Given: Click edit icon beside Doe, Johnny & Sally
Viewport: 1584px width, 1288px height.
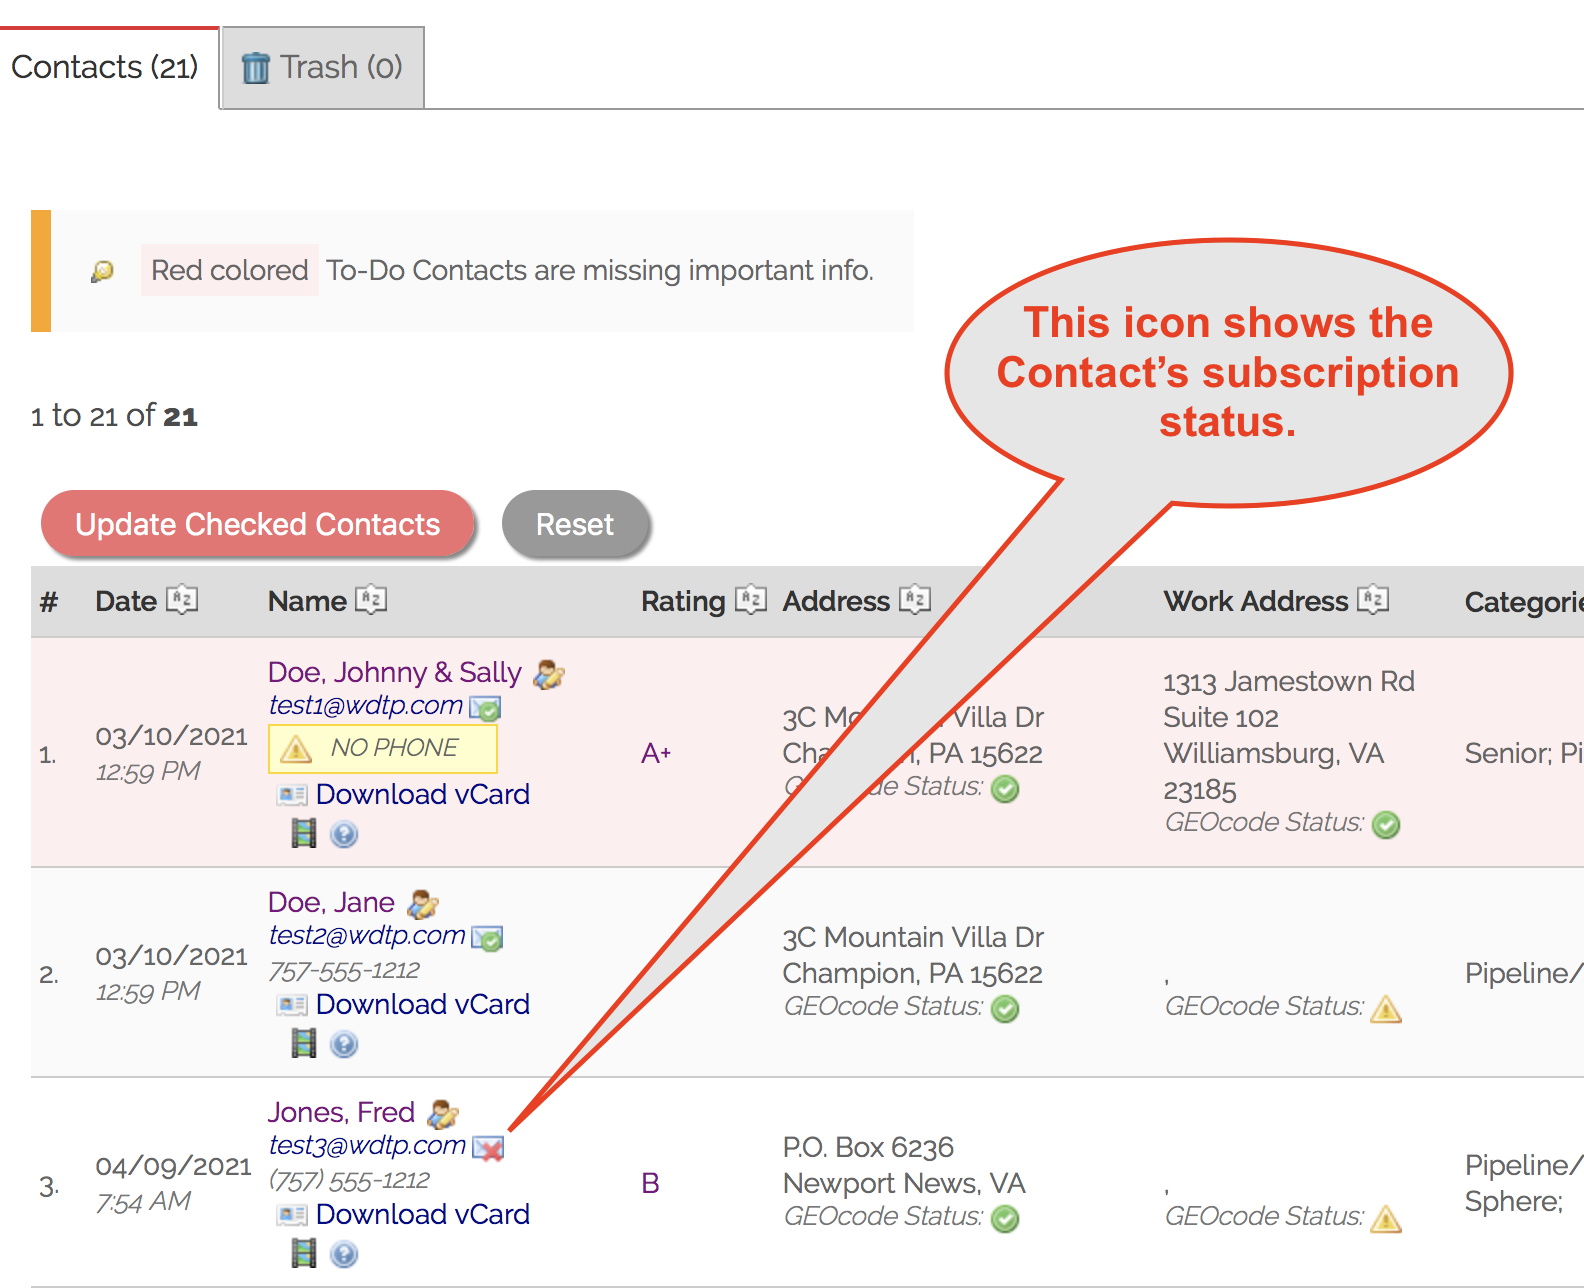Looking at the screenshot, I should click(549, 675).
